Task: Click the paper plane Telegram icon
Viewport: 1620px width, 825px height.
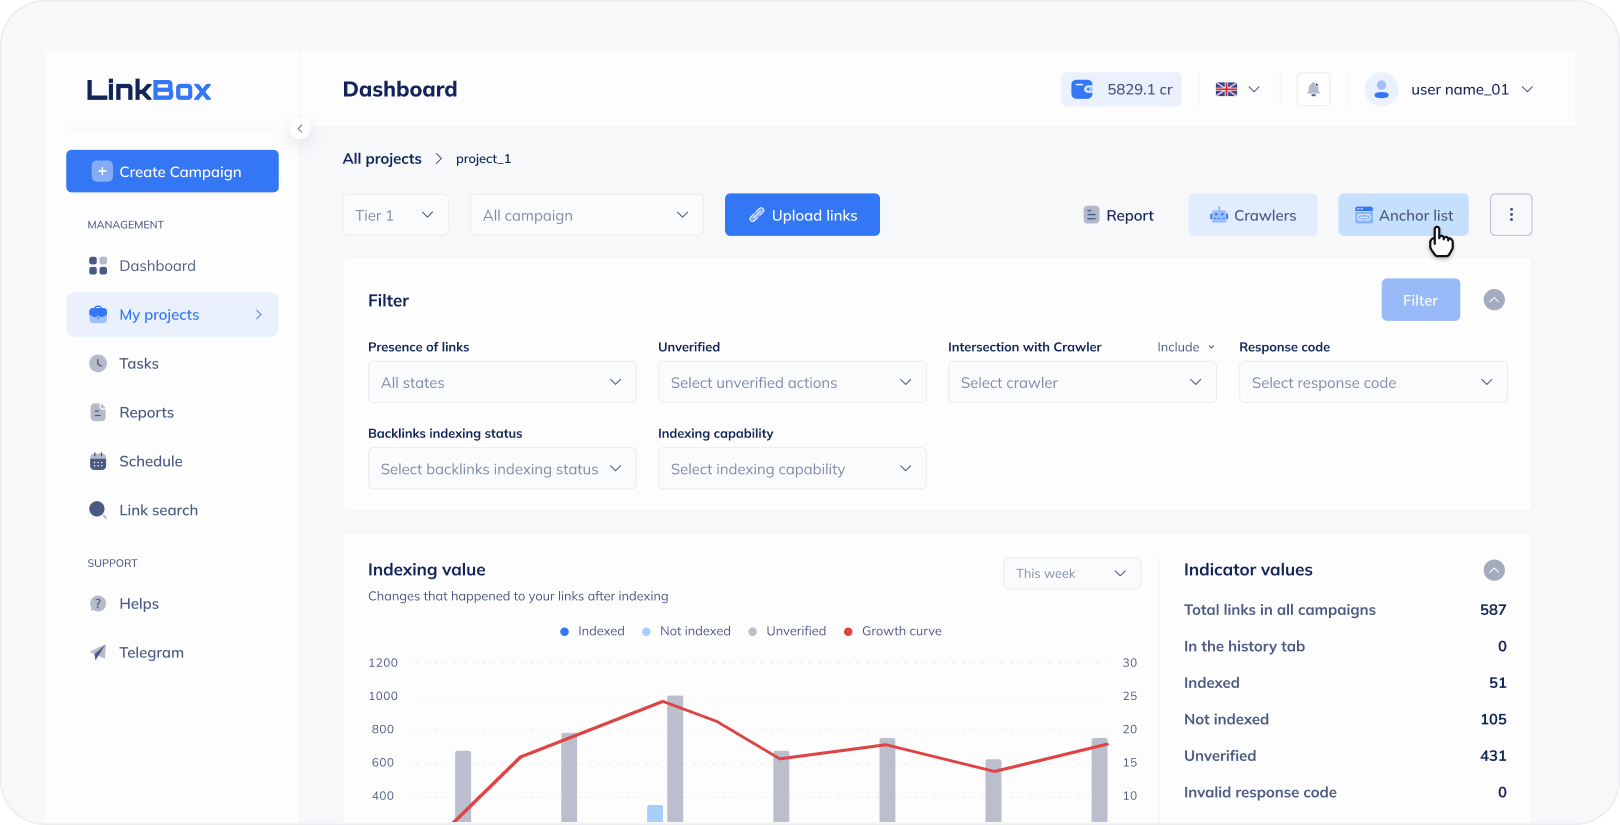Action: (x=98, y=653)
